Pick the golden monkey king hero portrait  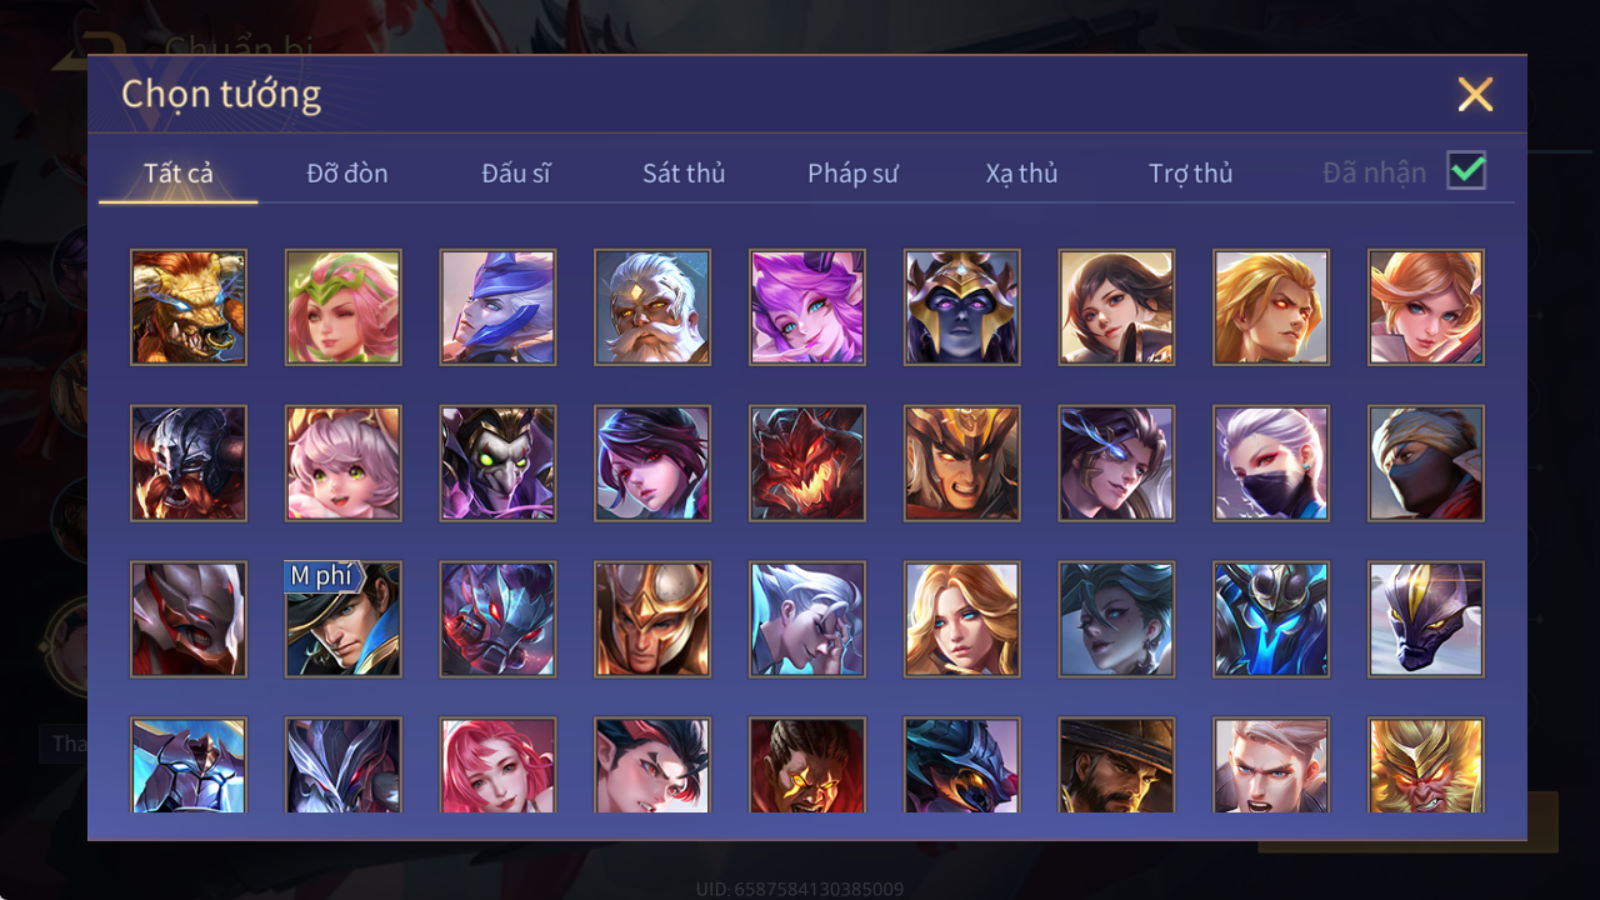coord(1426,765)
